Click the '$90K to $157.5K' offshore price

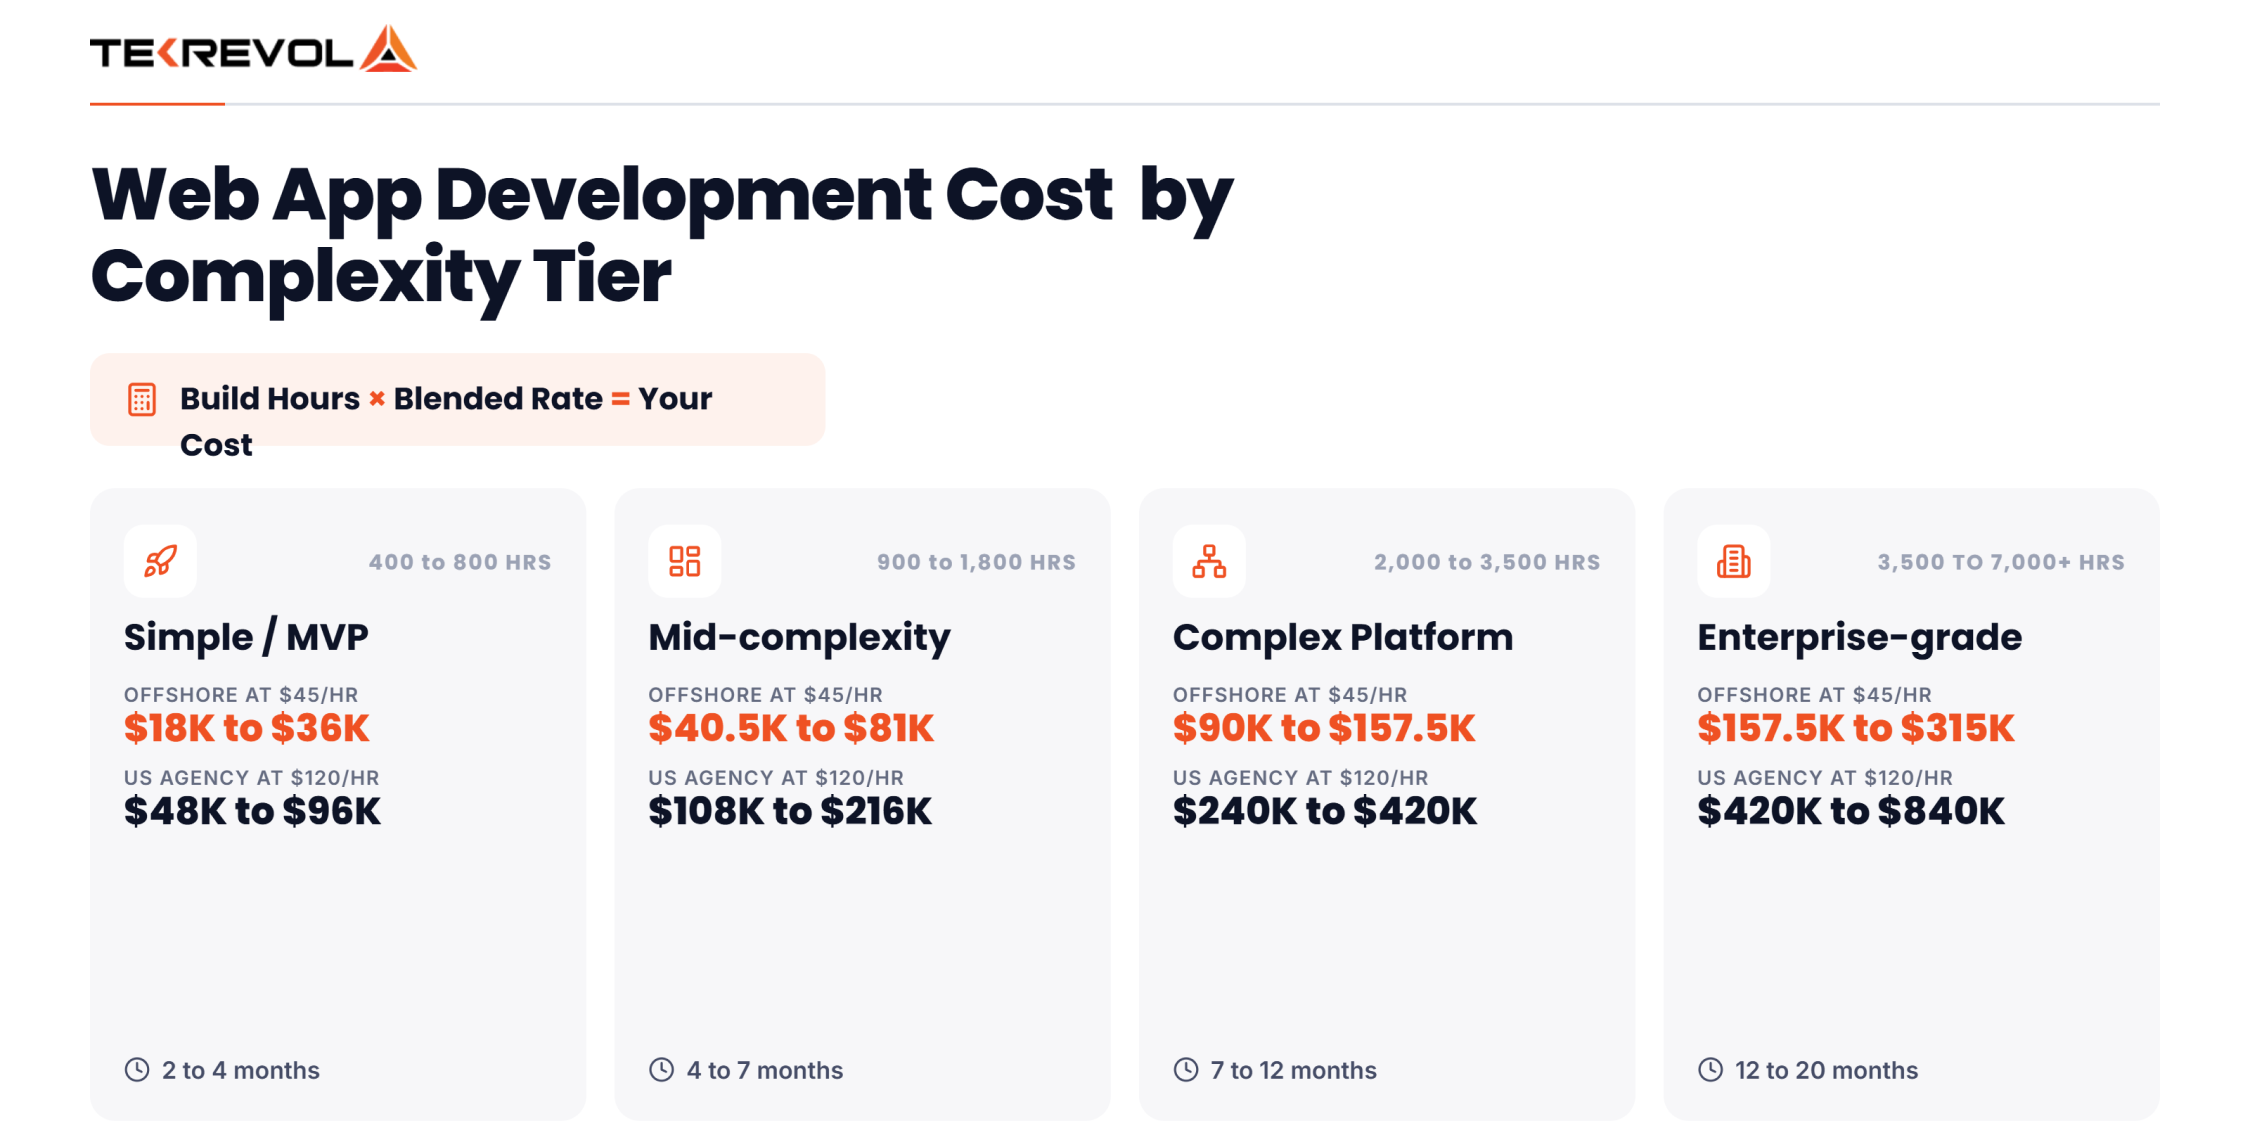[x=1324, y=728]
